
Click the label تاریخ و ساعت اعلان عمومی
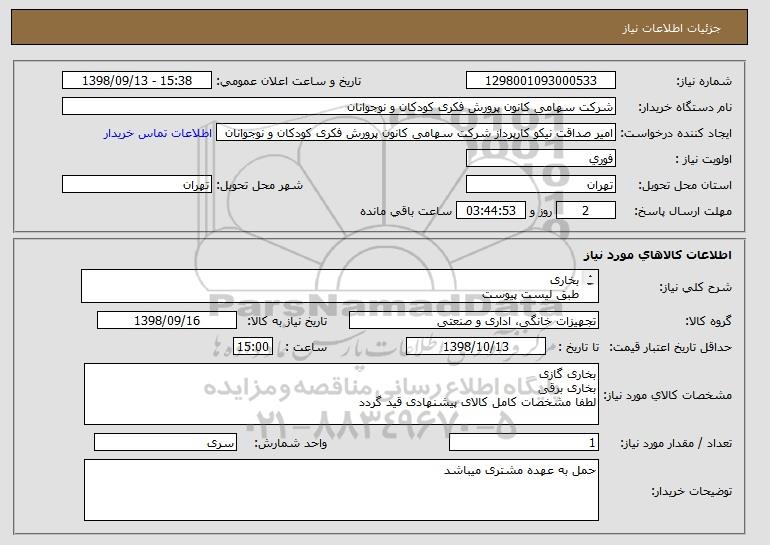(289, 81)
